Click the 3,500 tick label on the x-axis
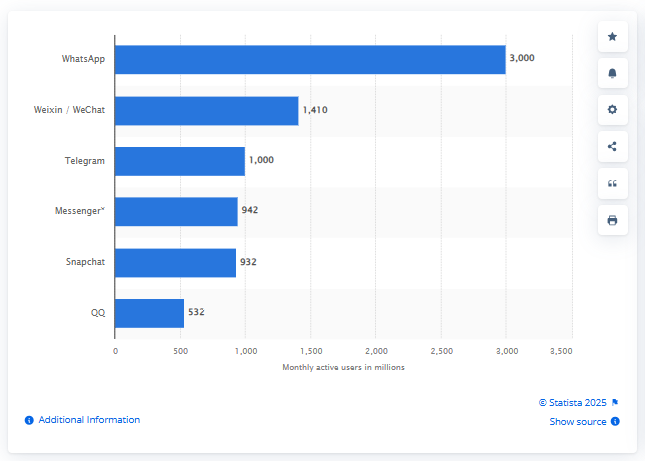The image size is (645, 461). [x=561, y=351]
